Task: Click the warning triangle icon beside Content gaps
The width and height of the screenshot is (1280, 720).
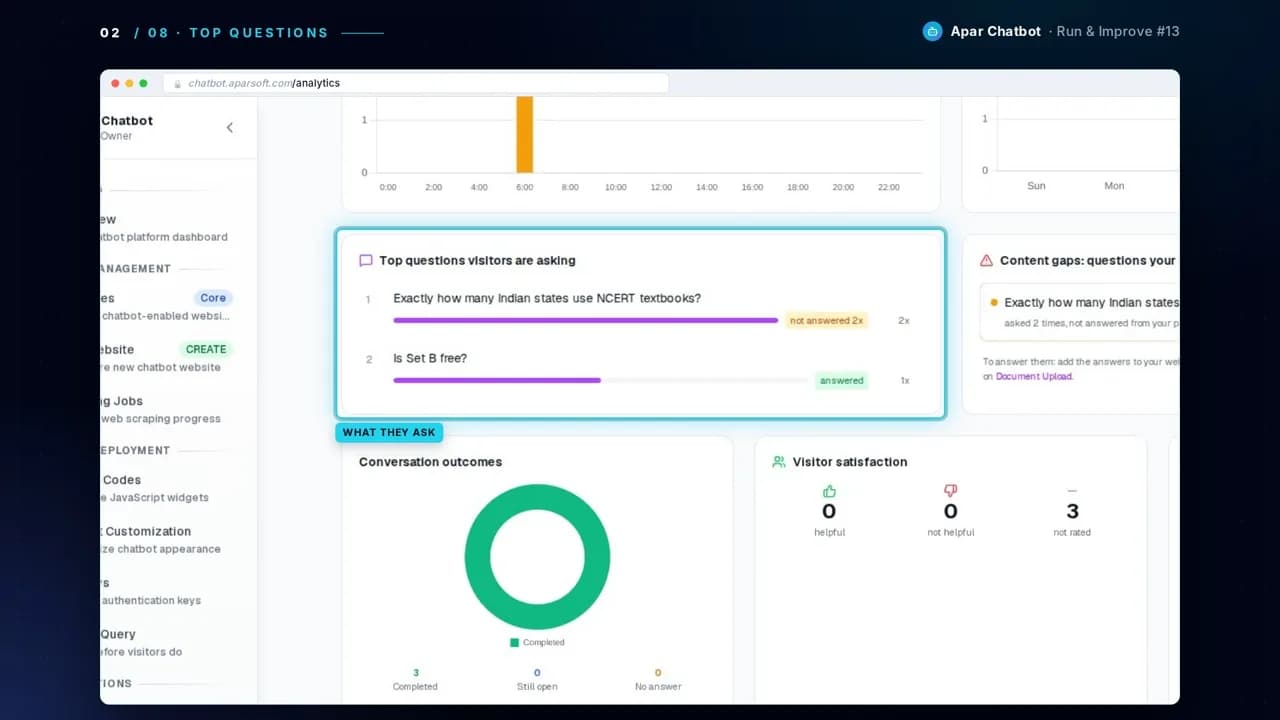Action: point(987,260)
